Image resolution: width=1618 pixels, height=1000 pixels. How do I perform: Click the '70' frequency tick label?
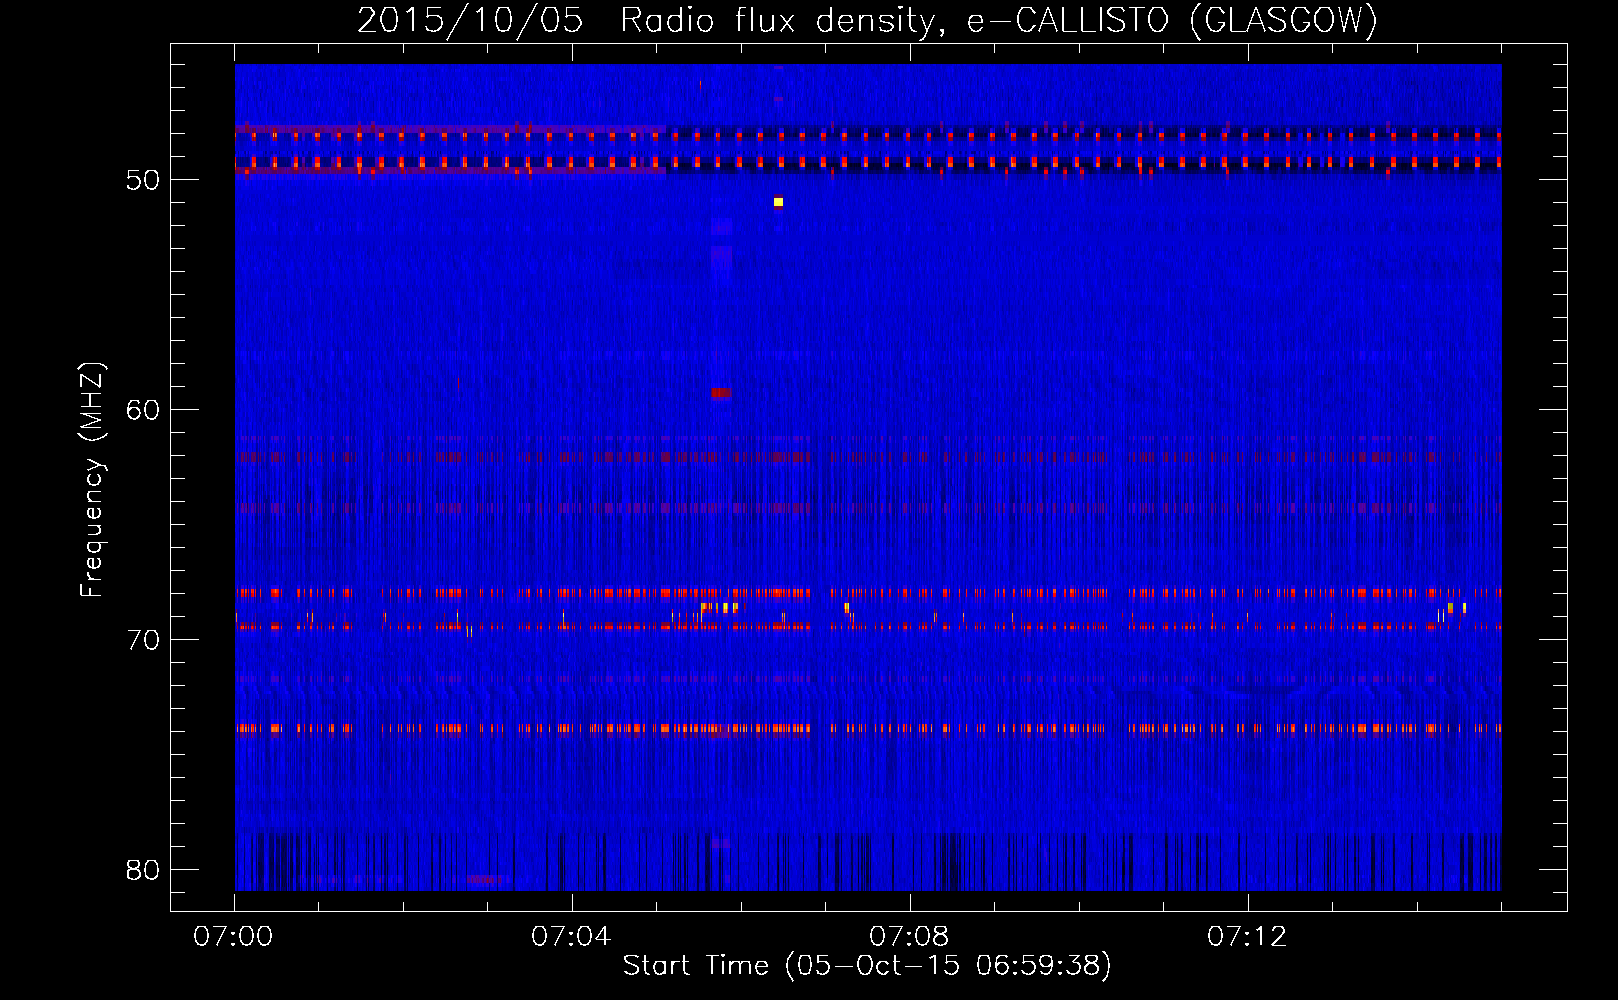click(143, 640)
